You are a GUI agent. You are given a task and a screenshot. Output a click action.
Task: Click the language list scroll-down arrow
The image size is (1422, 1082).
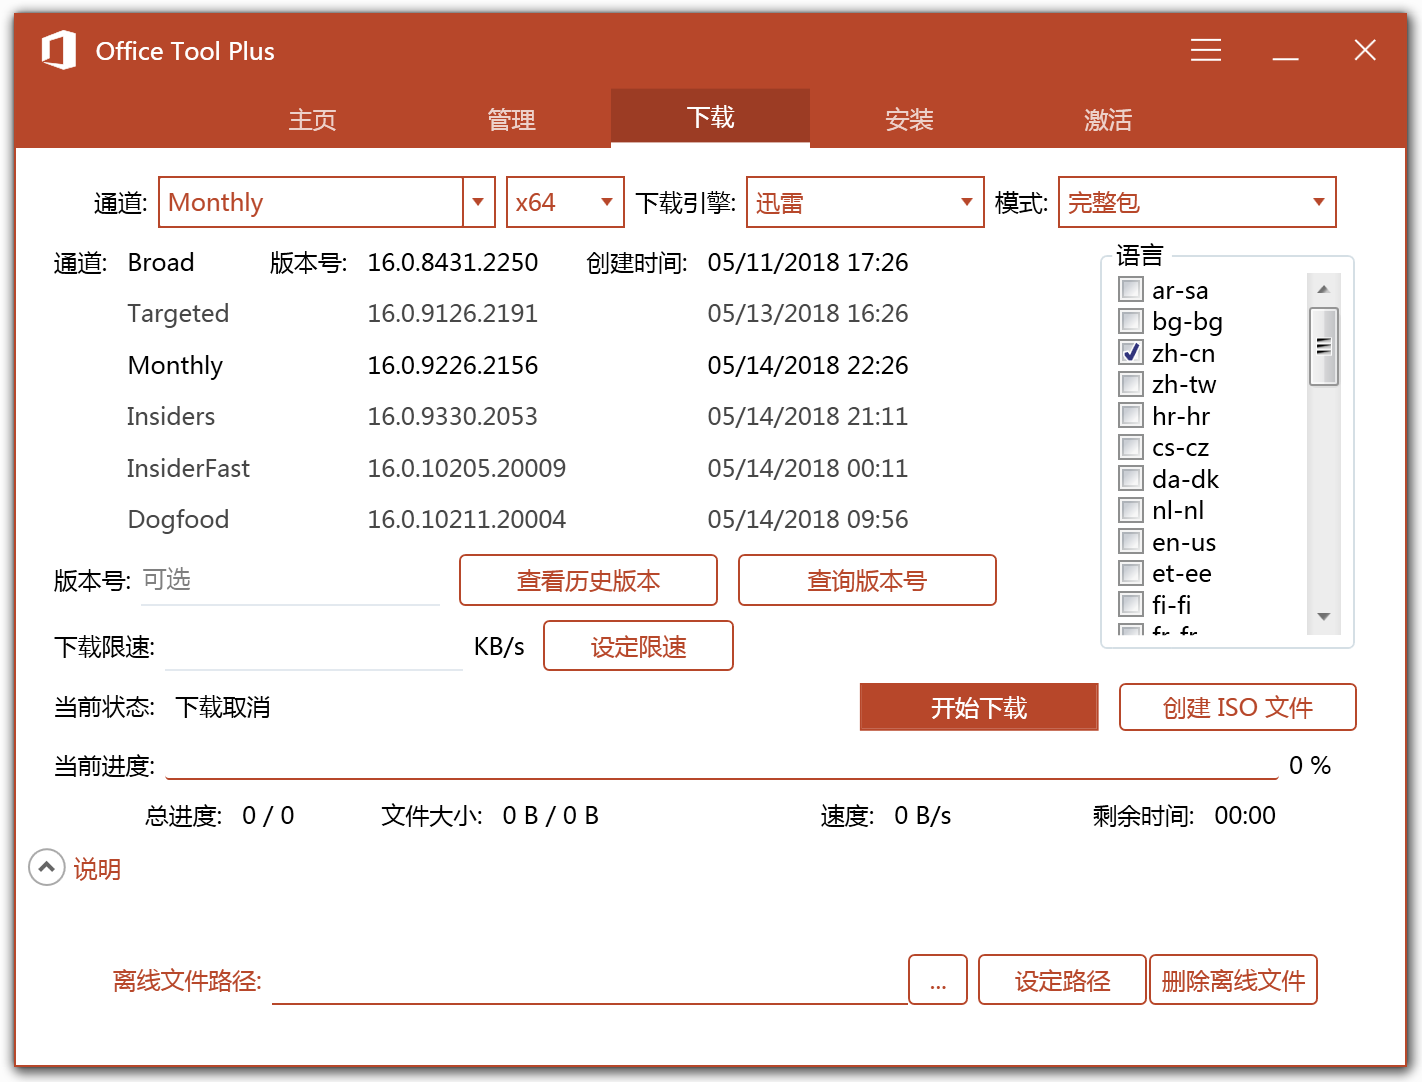(x=1323, y=617)
